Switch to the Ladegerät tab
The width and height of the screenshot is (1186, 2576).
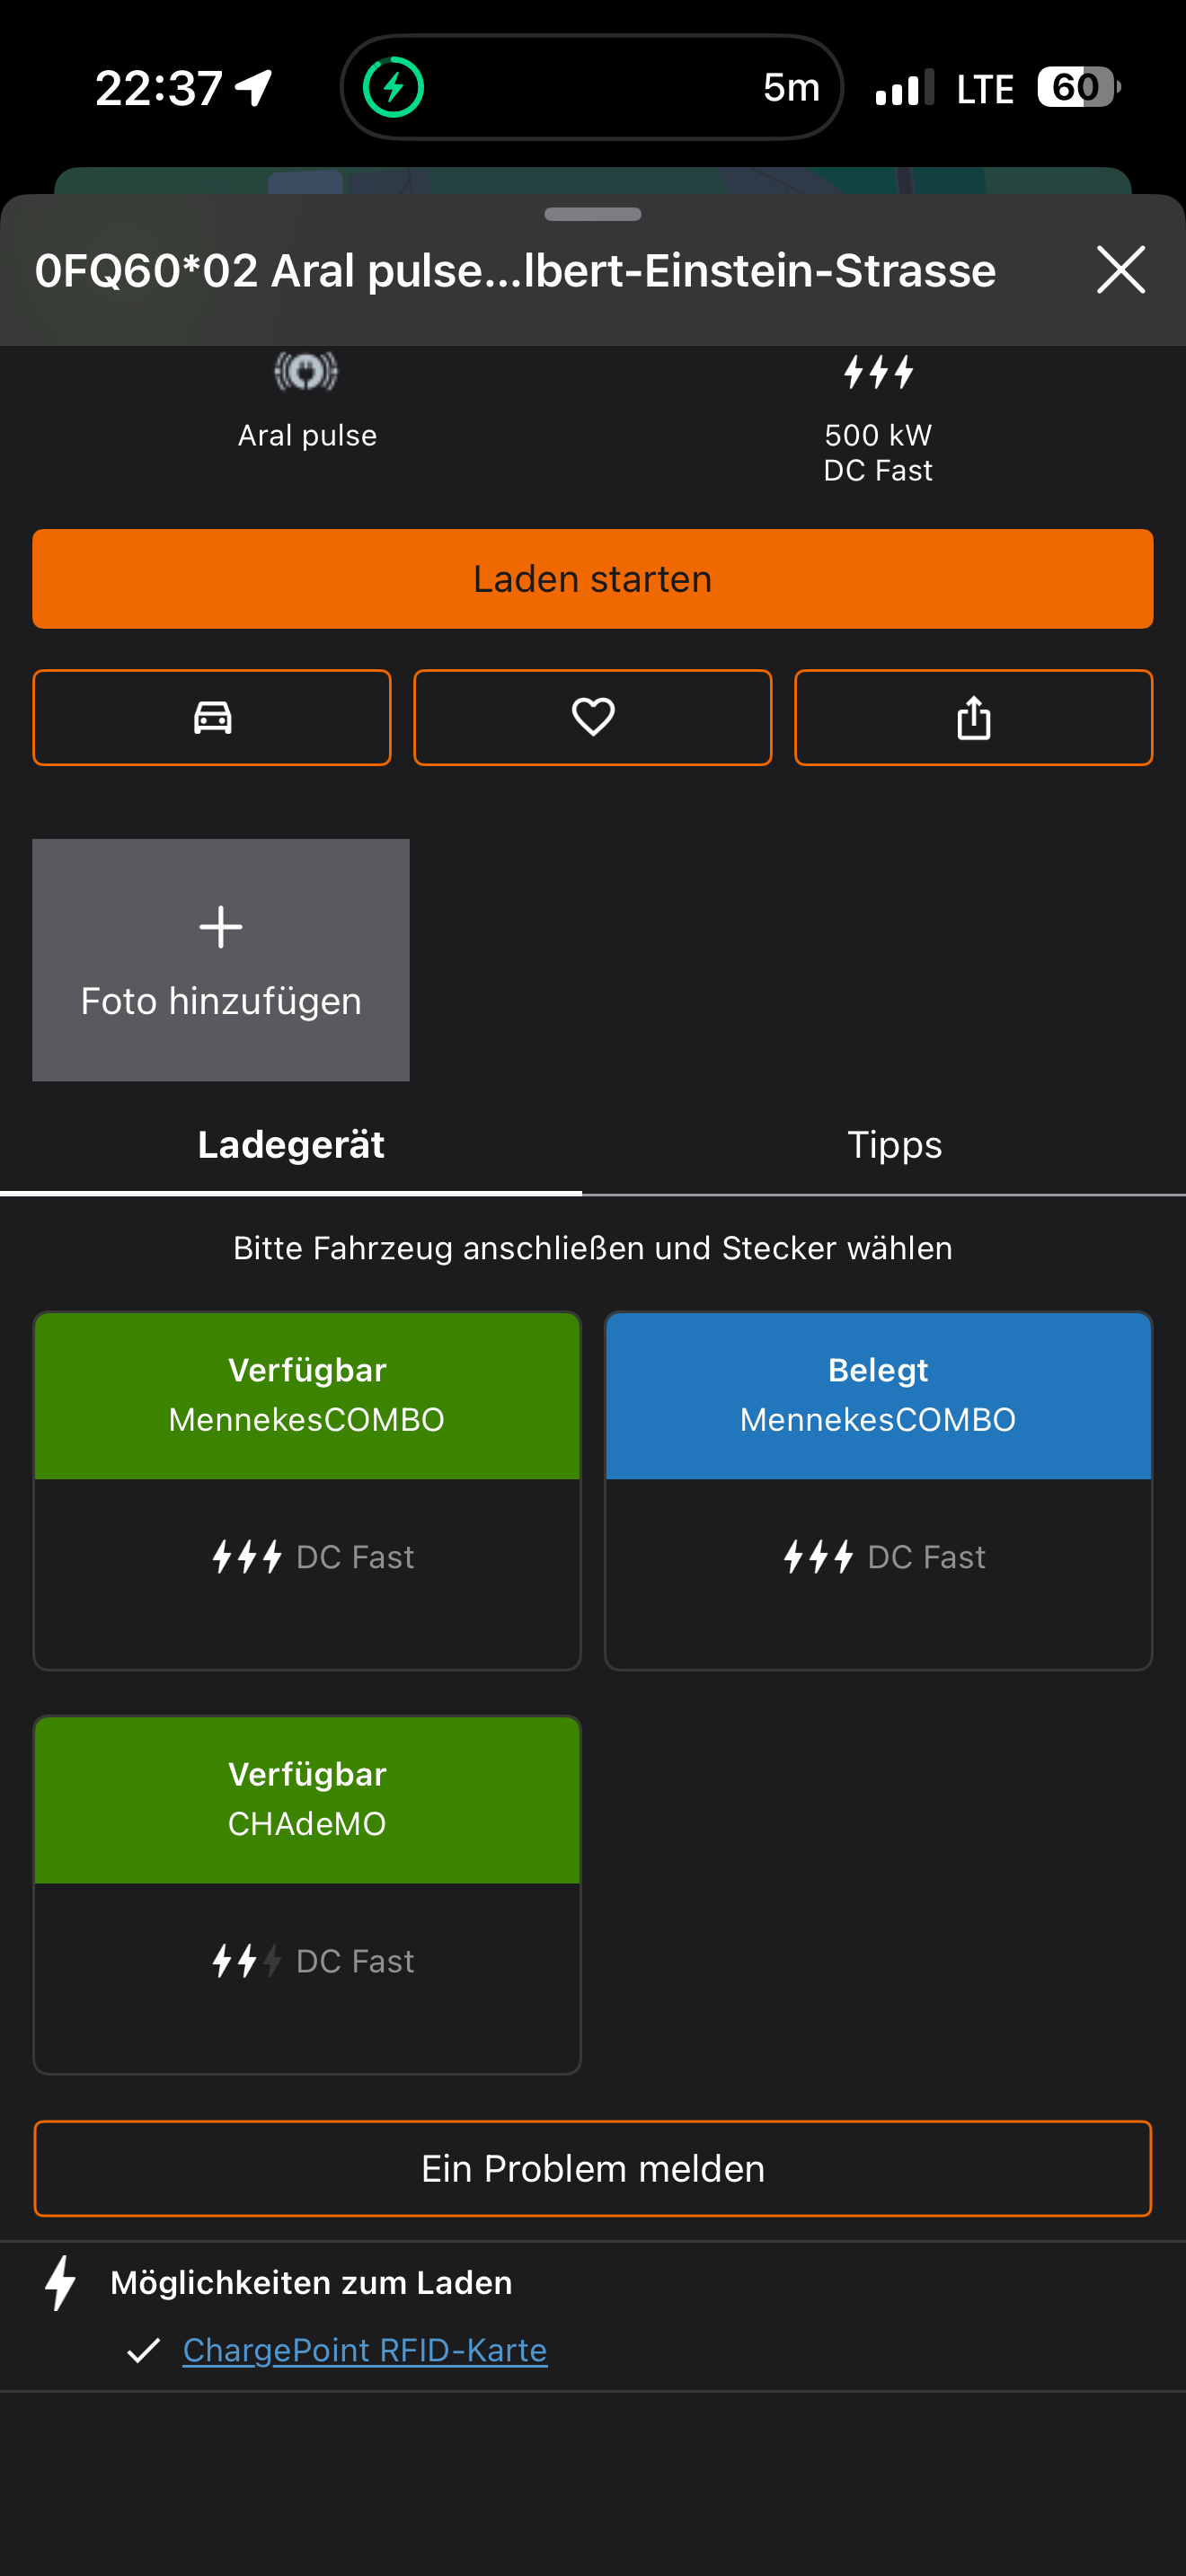tap(291, 1145)
